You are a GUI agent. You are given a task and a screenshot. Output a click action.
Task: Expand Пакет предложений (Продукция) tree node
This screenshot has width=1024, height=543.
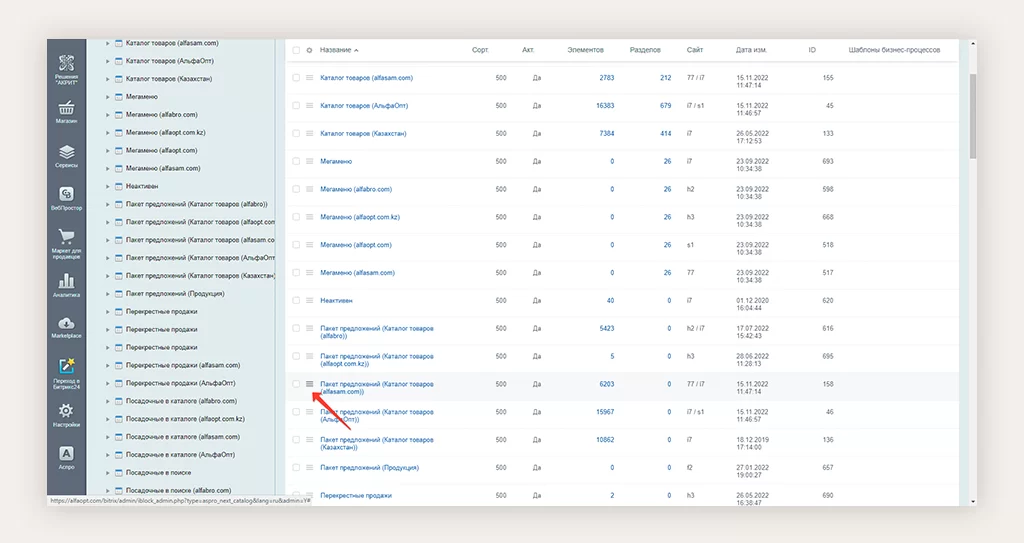pyautogui.click(x=108, y=294)
